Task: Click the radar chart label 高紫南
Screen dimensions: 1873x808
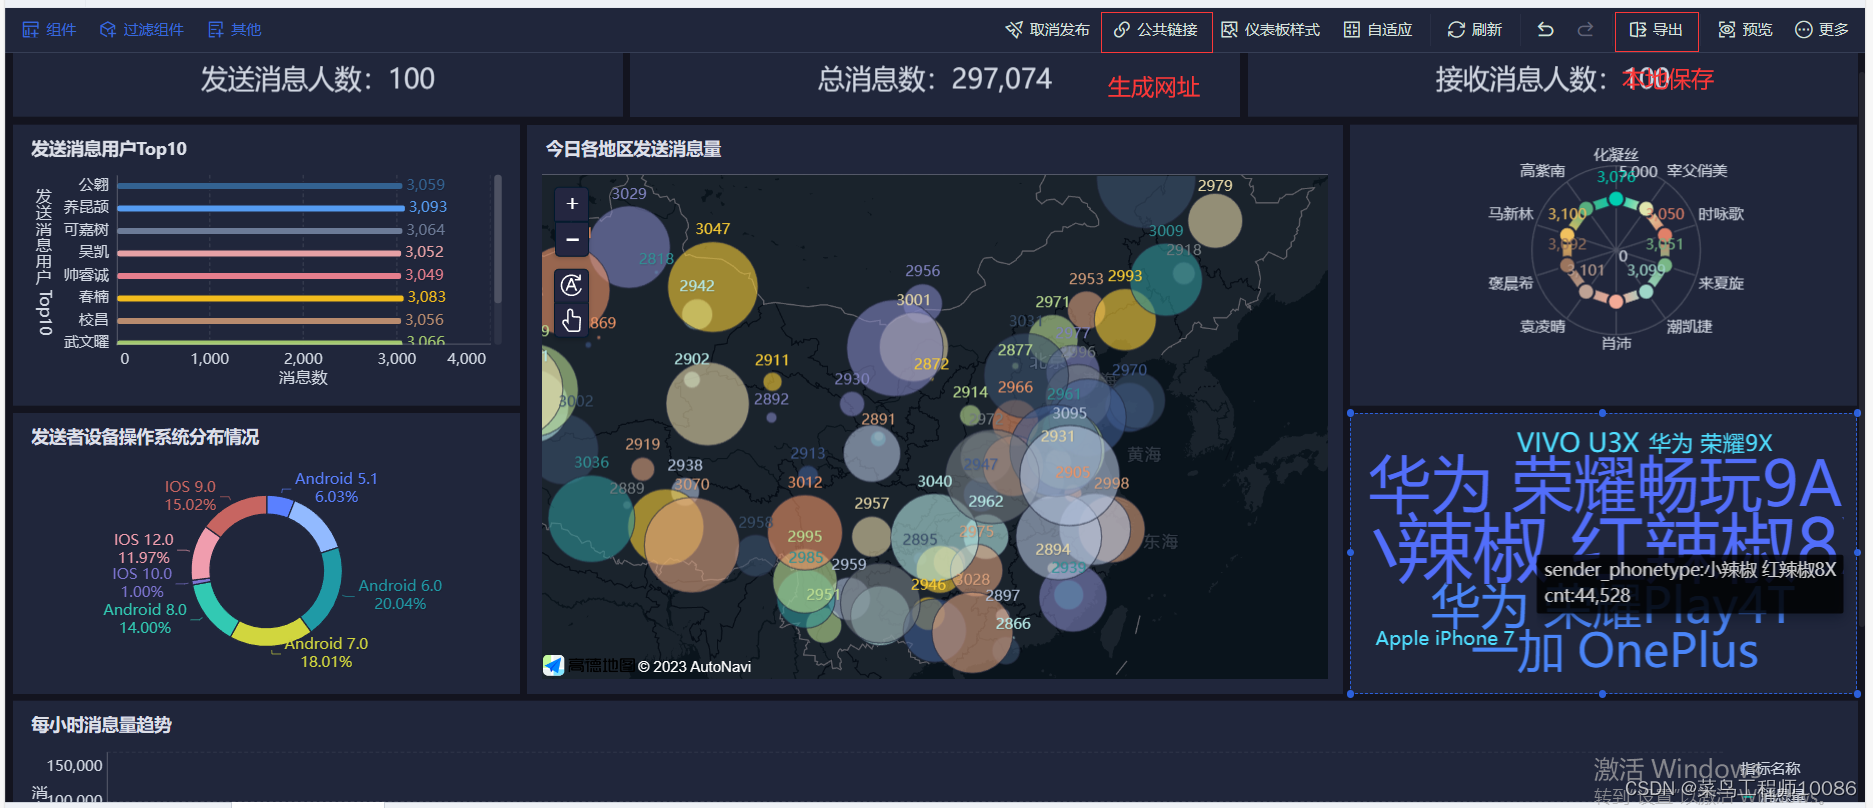Action: pyautogui.click(x=1542, y=171)
